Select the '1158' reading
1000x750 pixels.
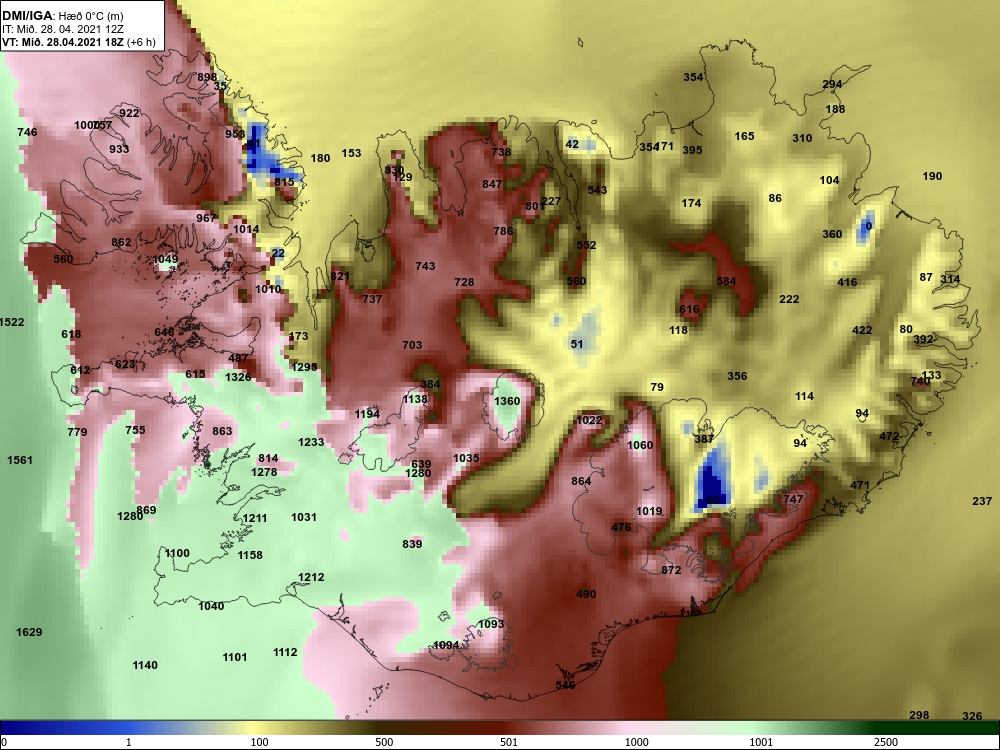click(250, 555)
